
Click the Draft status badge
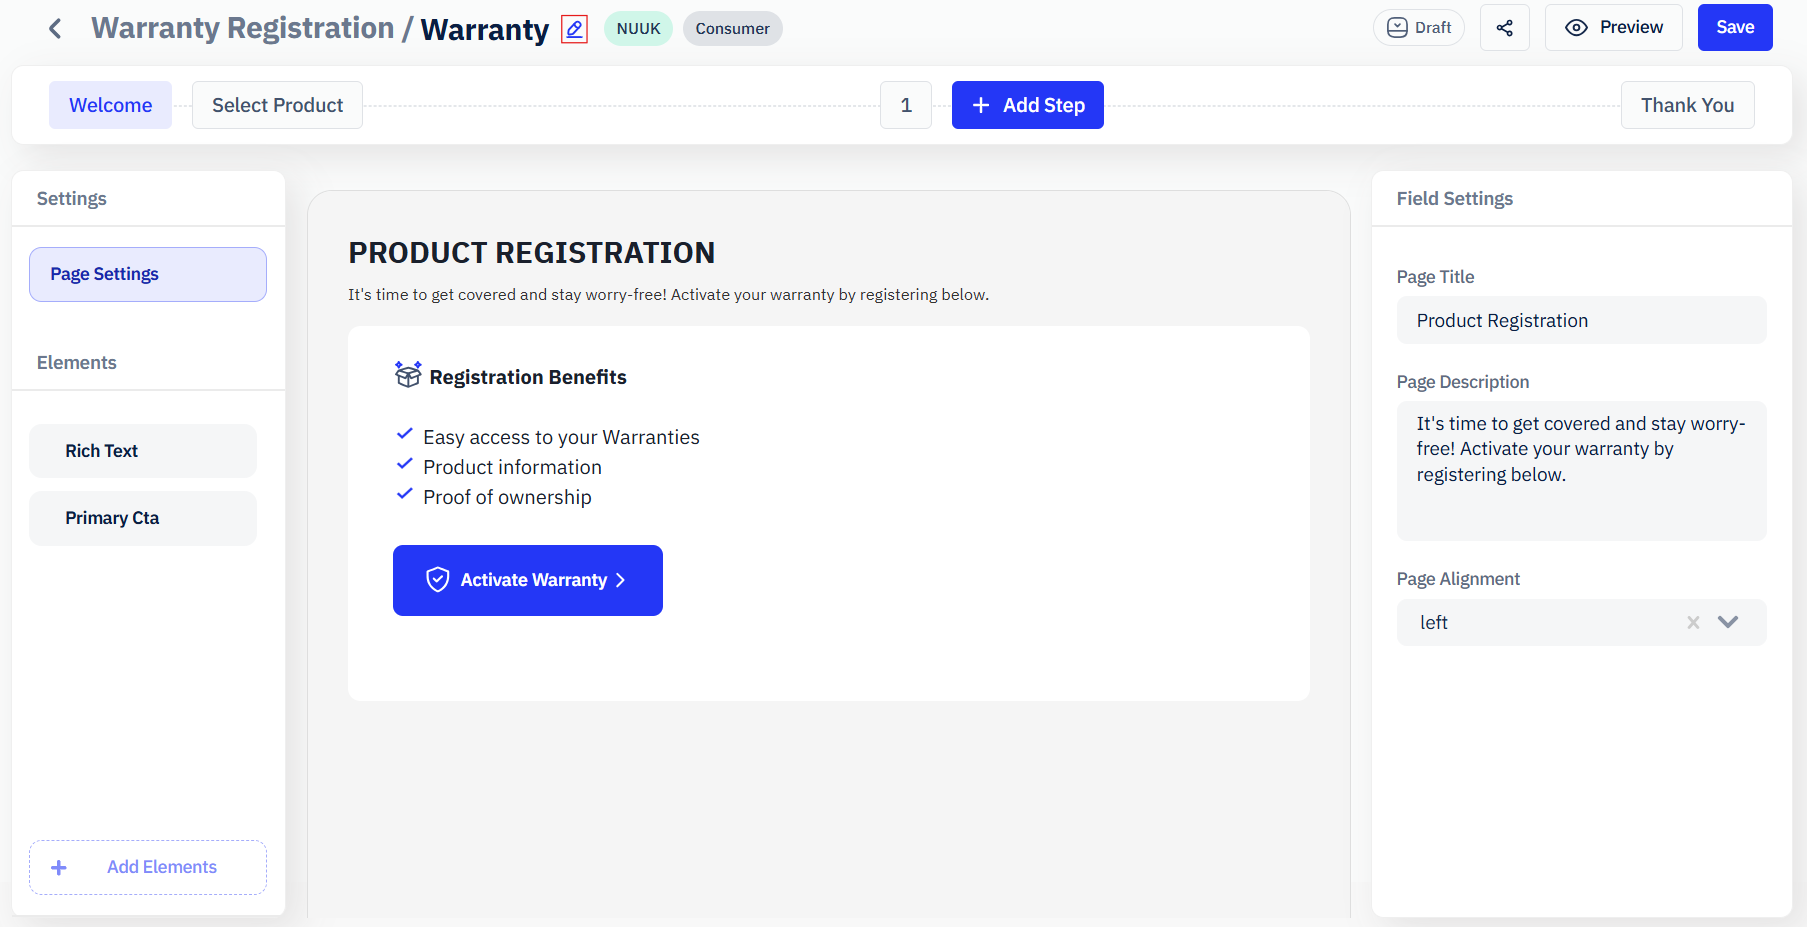click(1419, 28)
